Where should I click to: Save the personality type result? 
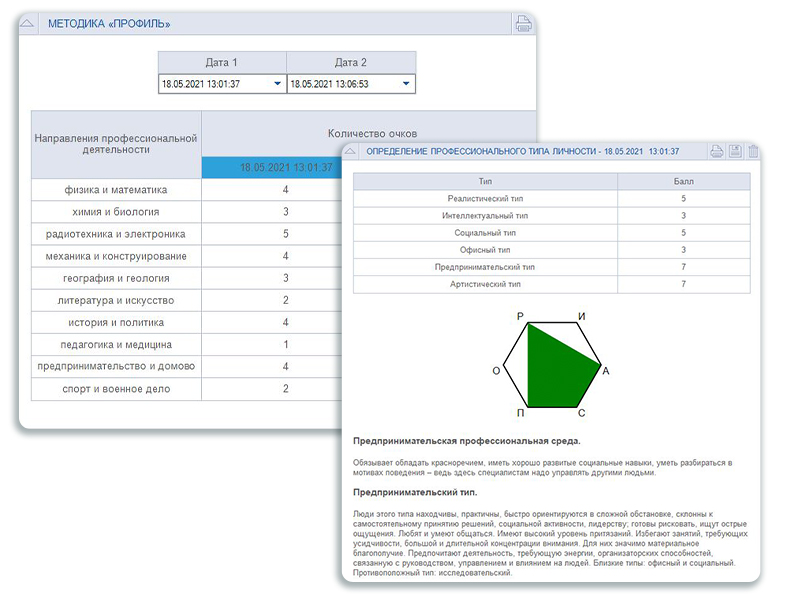pos(735,151)
